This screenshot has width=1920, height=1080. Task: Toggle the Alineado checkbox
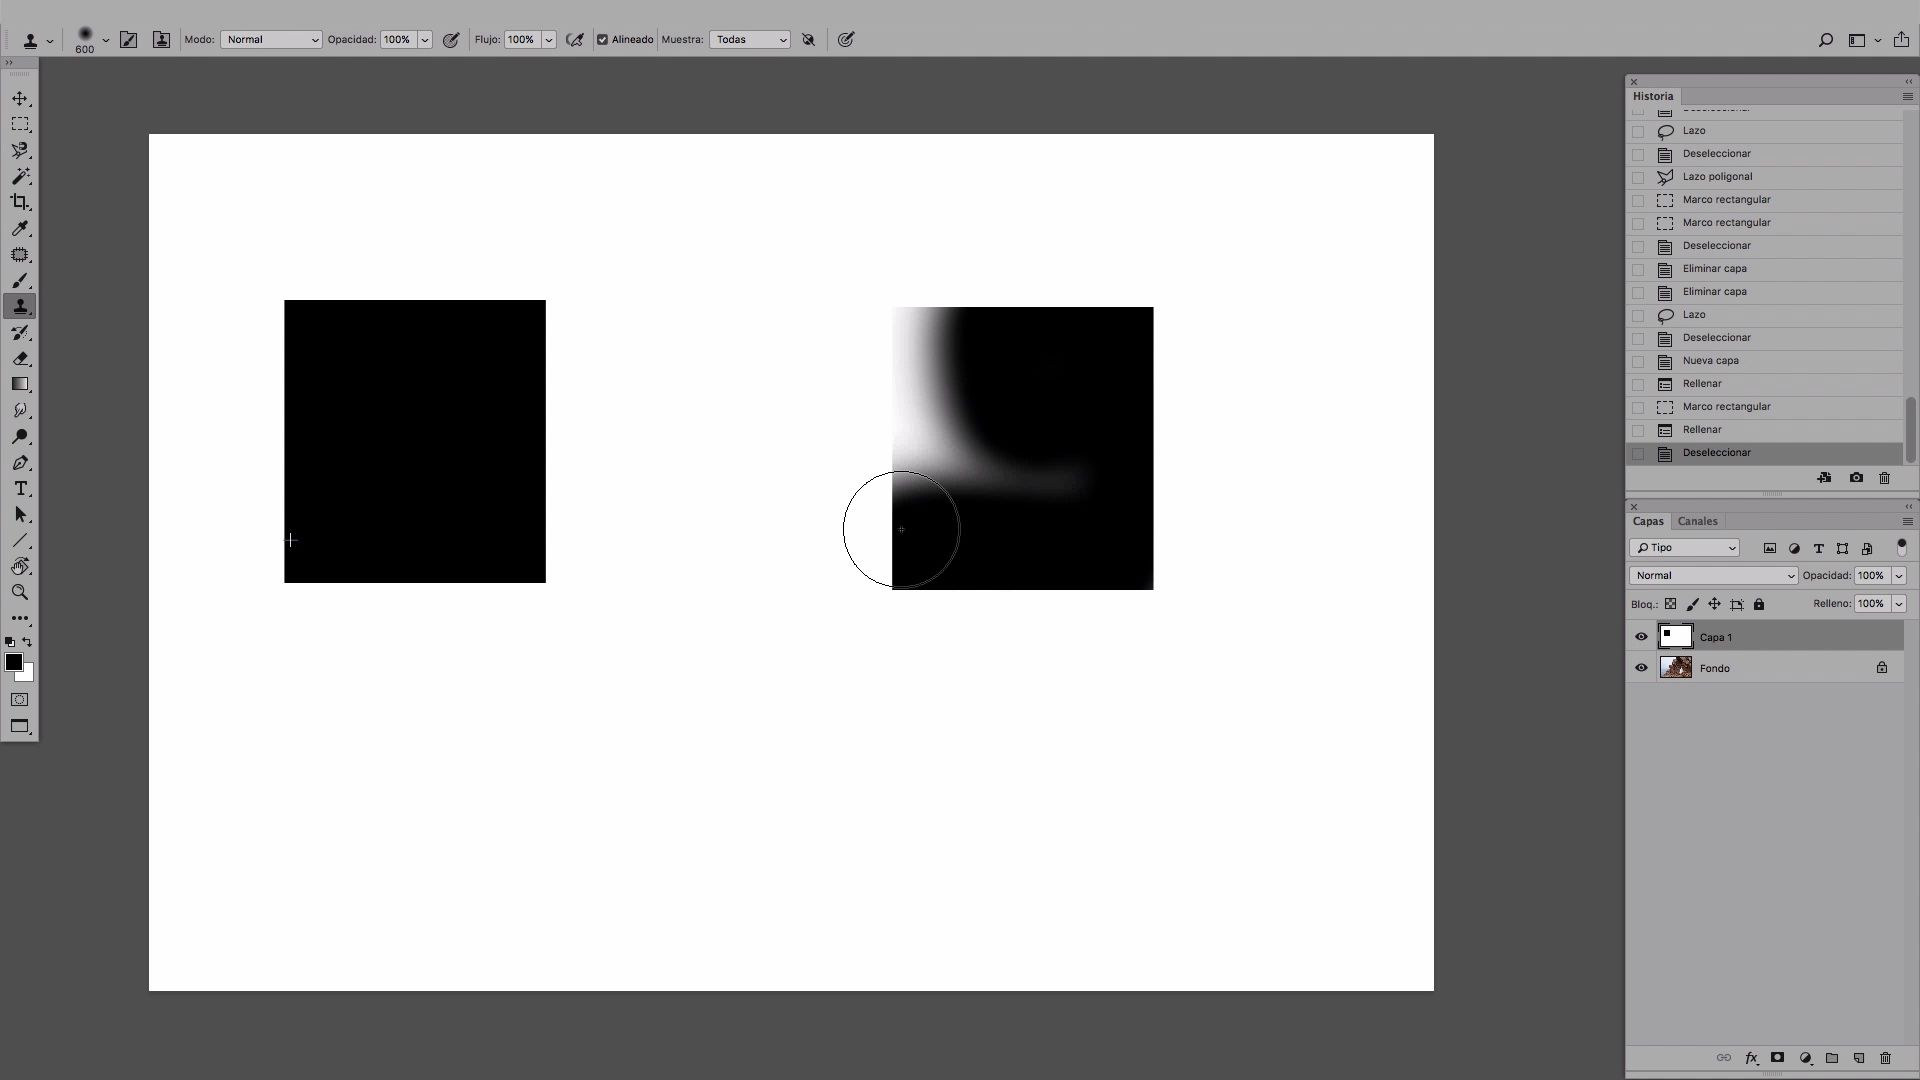pyautogui.click(x=603, y=40)
